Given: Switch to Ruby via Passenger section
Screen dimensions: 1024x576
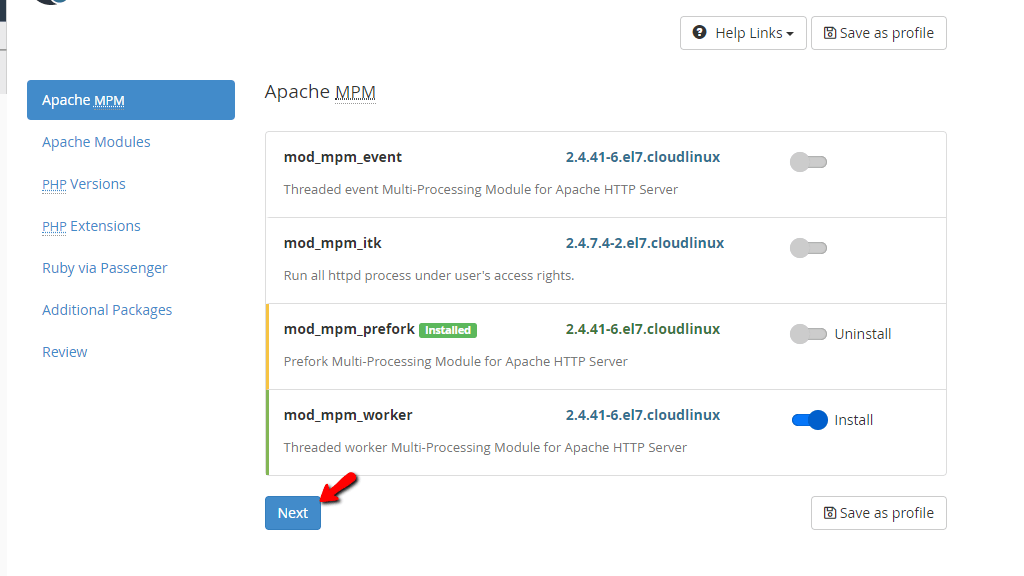Looking at the screenshot, I should click(x=104, y=268).
